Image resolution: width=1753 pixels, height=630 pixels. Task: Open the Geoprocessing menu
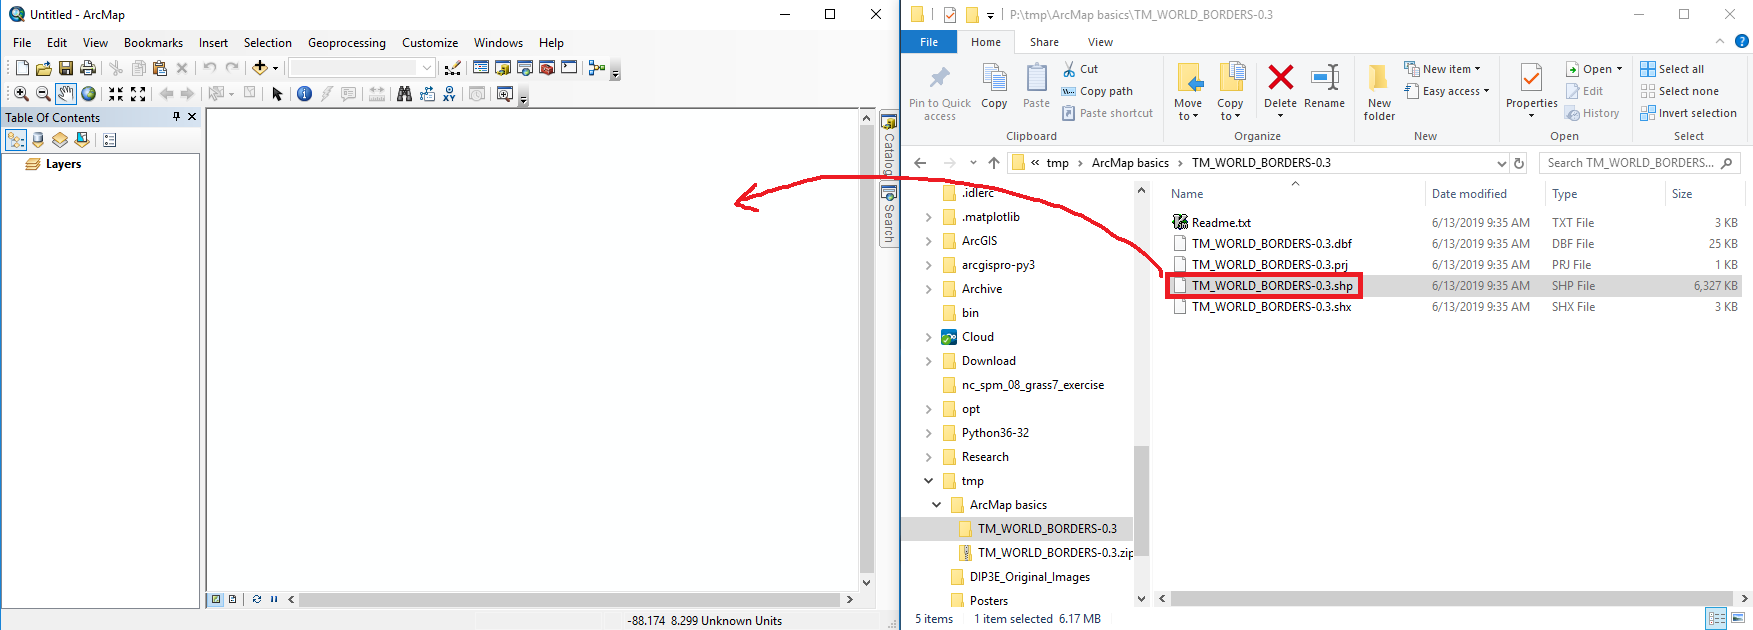(346, 43)
